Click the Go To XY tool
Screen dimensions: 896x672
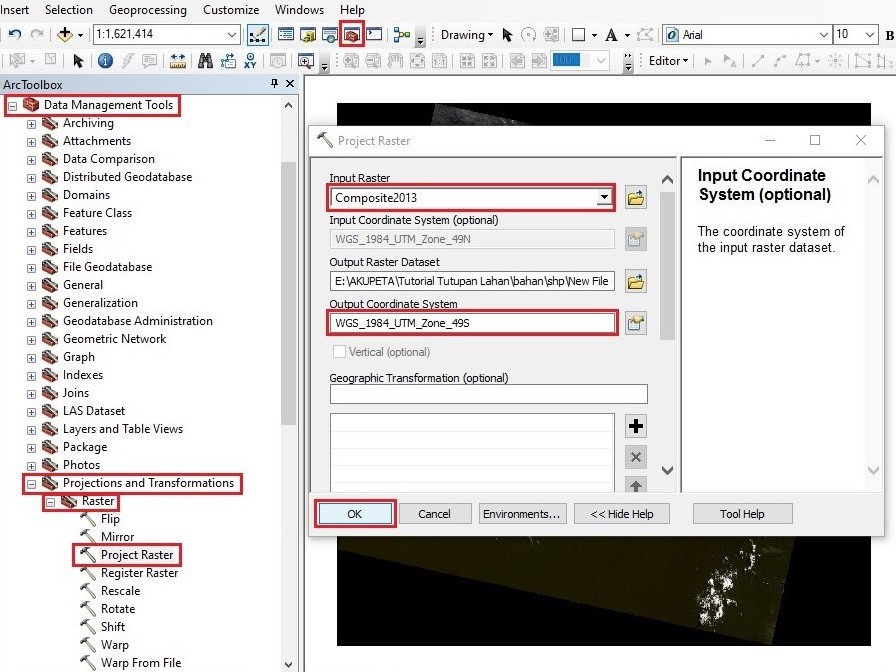coord(250,61)
